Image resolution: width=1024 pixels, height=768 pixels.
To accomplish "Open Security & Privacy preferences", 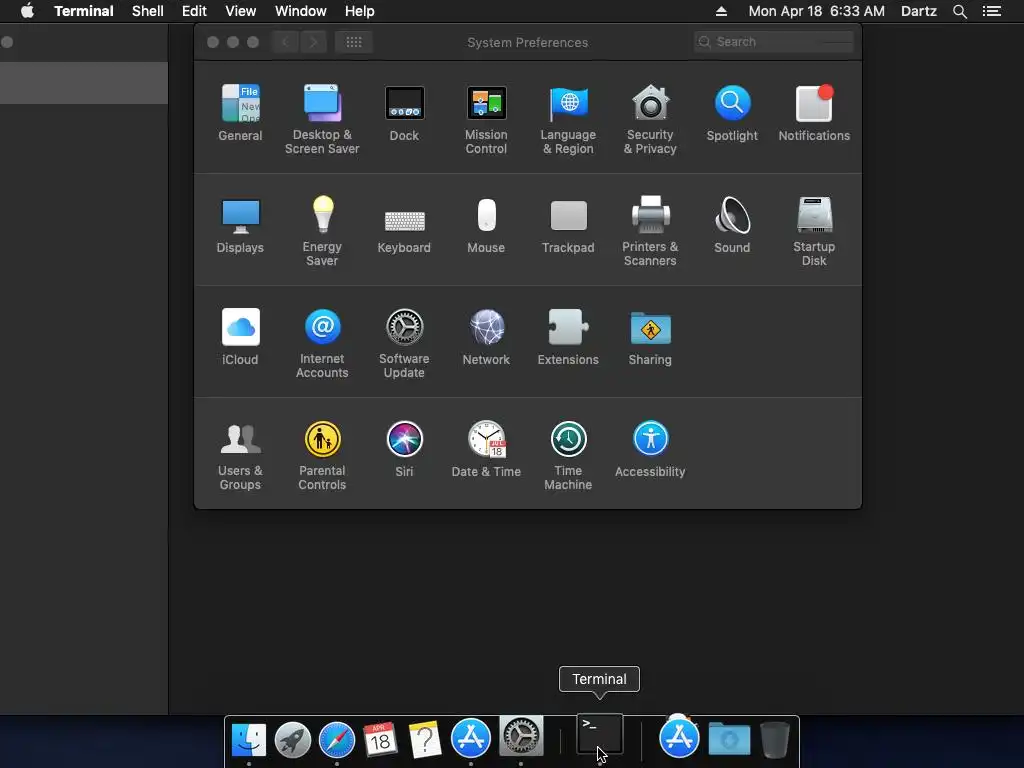I will coord(650,119).
